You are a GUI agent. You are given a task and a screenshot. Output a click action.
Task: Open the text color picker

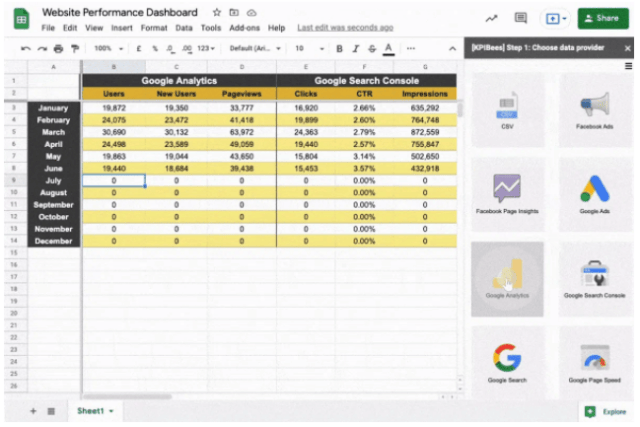tap(387, 48)
